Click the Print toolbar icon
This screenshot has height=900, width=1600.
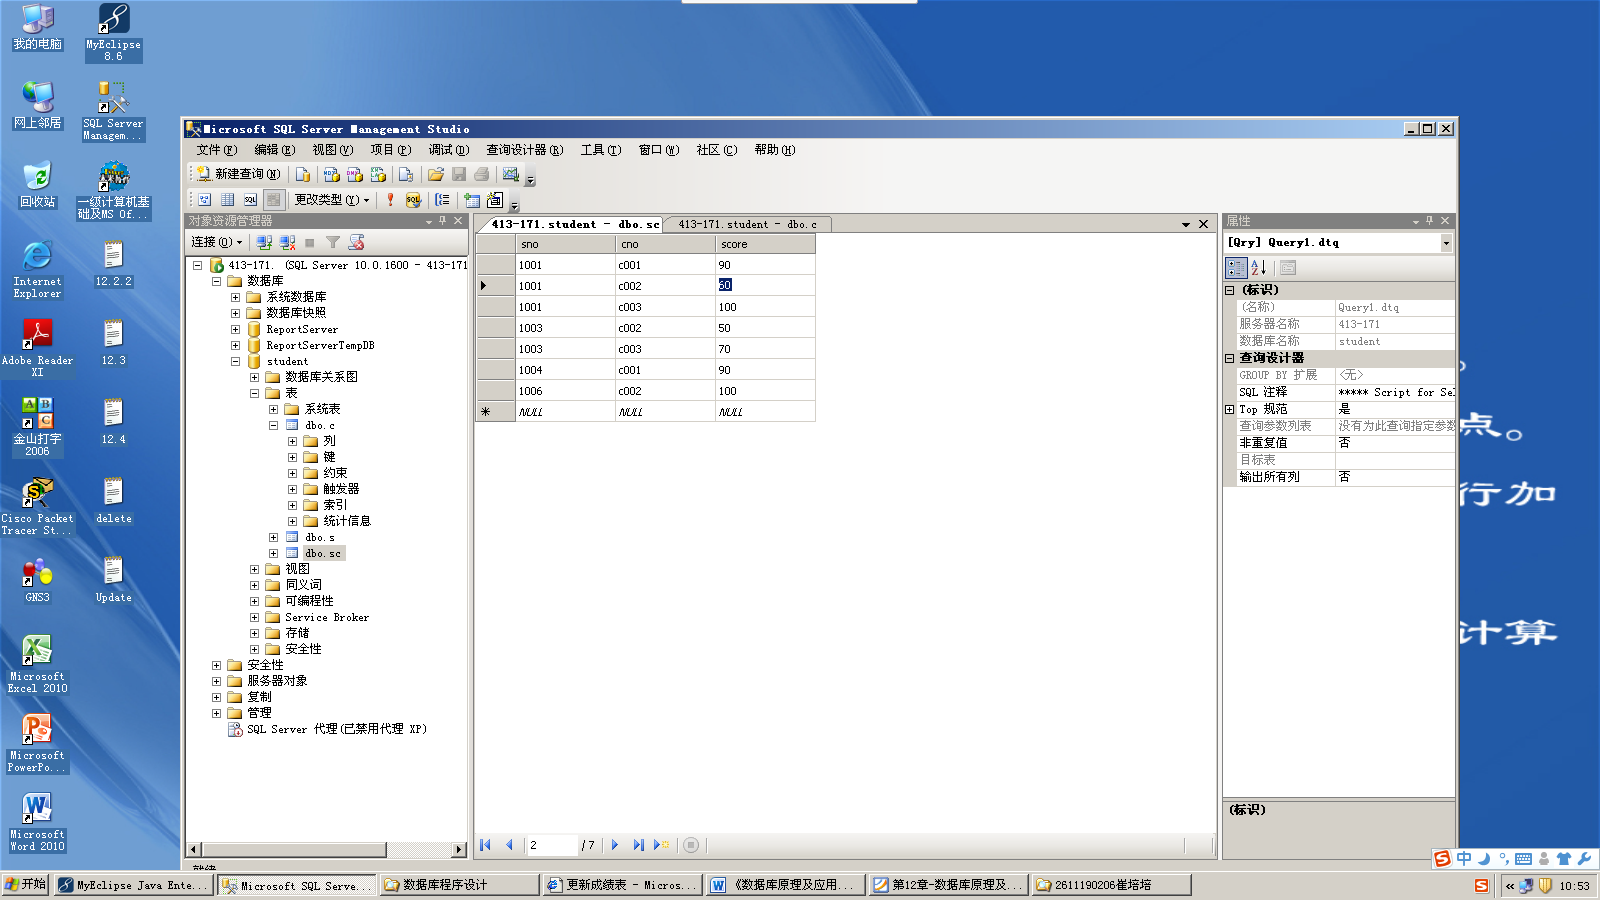482,174
